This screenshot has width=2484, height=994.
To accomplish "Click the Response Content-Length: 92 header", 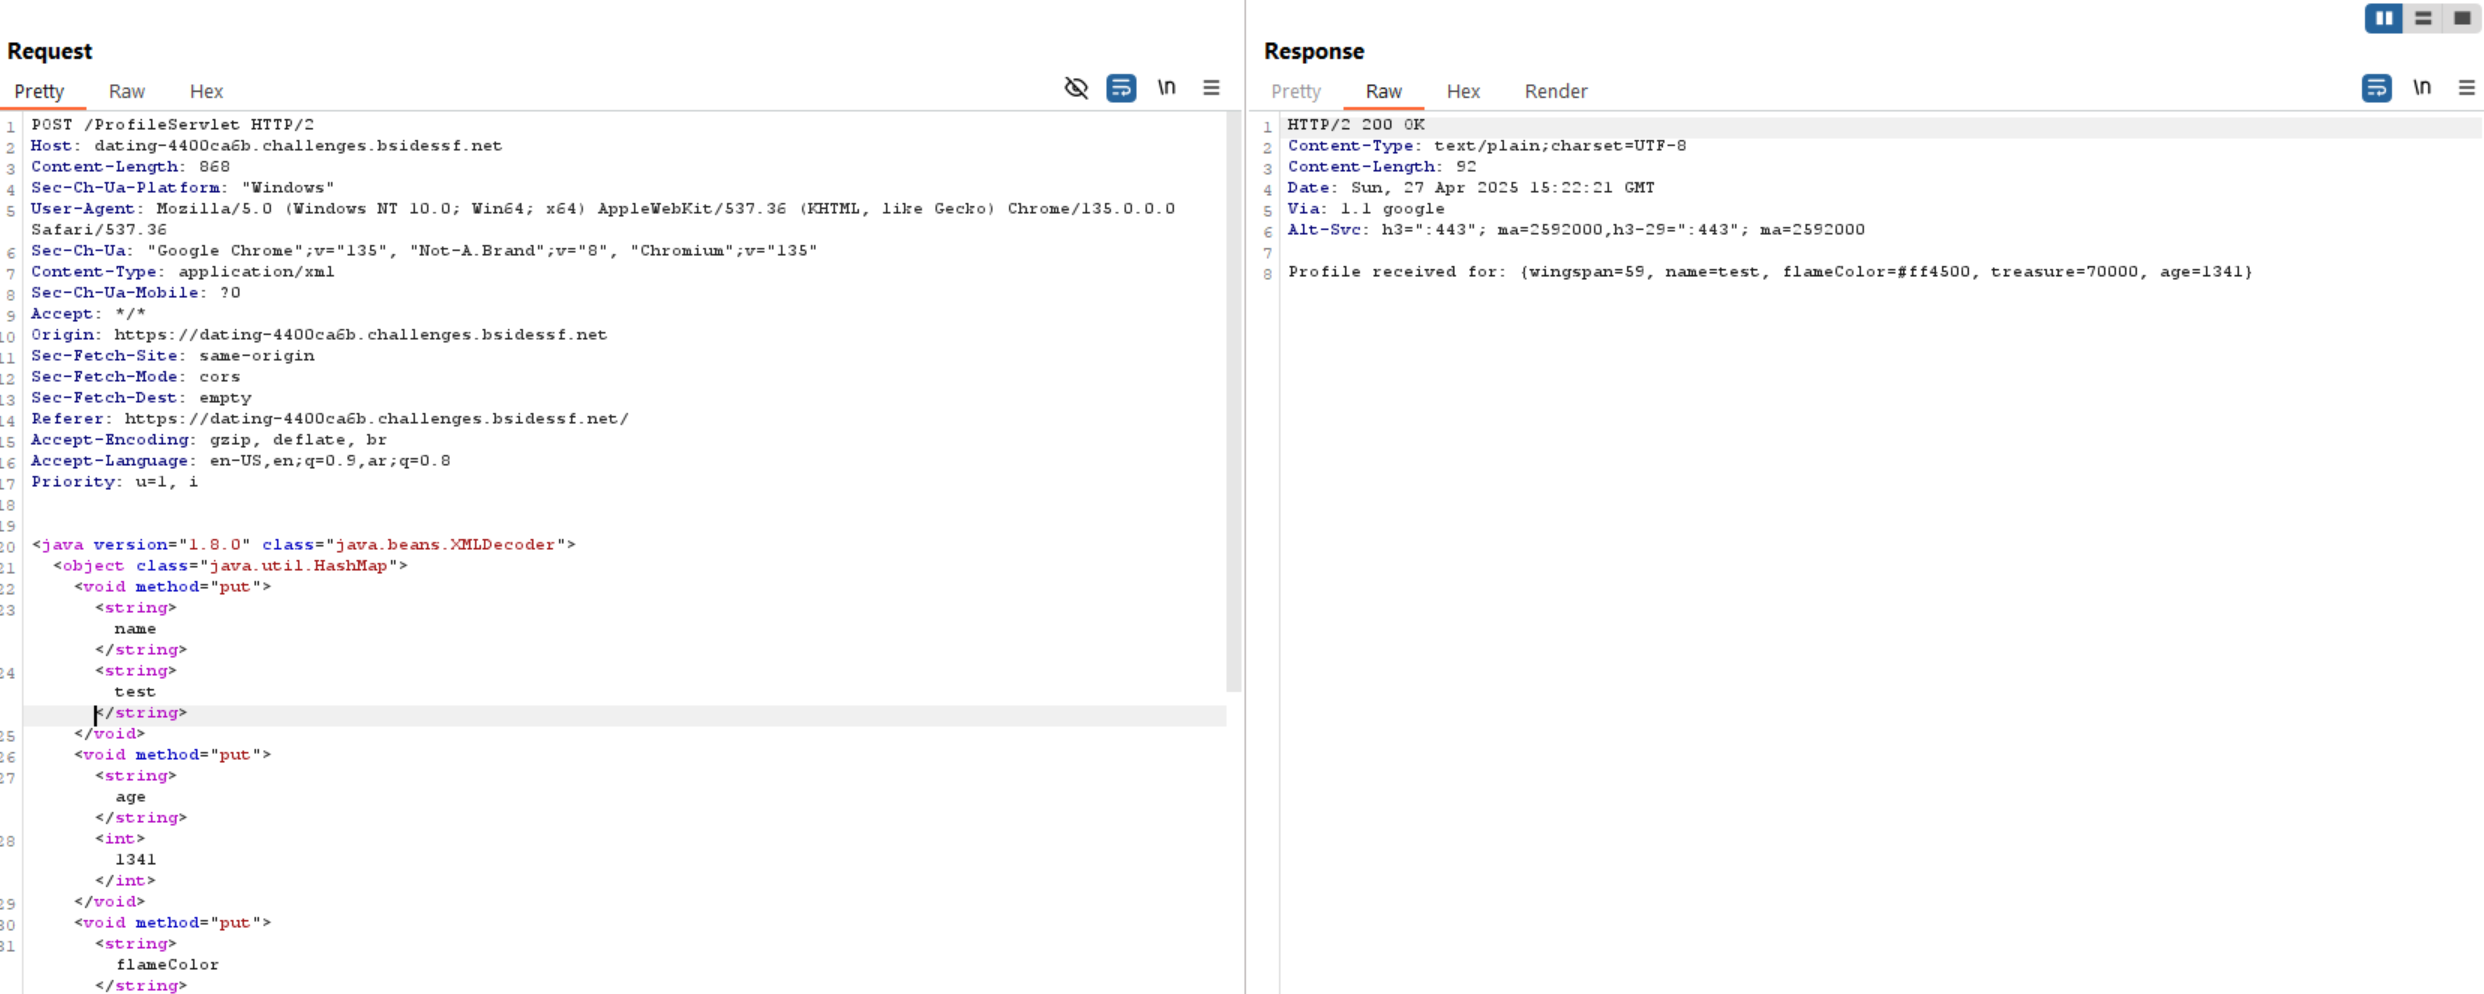I will point(1382,167).
